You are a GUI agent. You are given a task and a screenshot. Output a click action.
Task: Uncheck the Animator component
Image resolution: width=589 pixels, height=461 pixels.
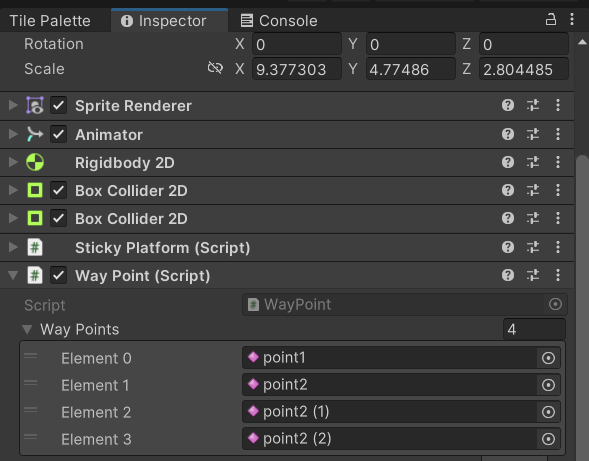click(59, 134)
